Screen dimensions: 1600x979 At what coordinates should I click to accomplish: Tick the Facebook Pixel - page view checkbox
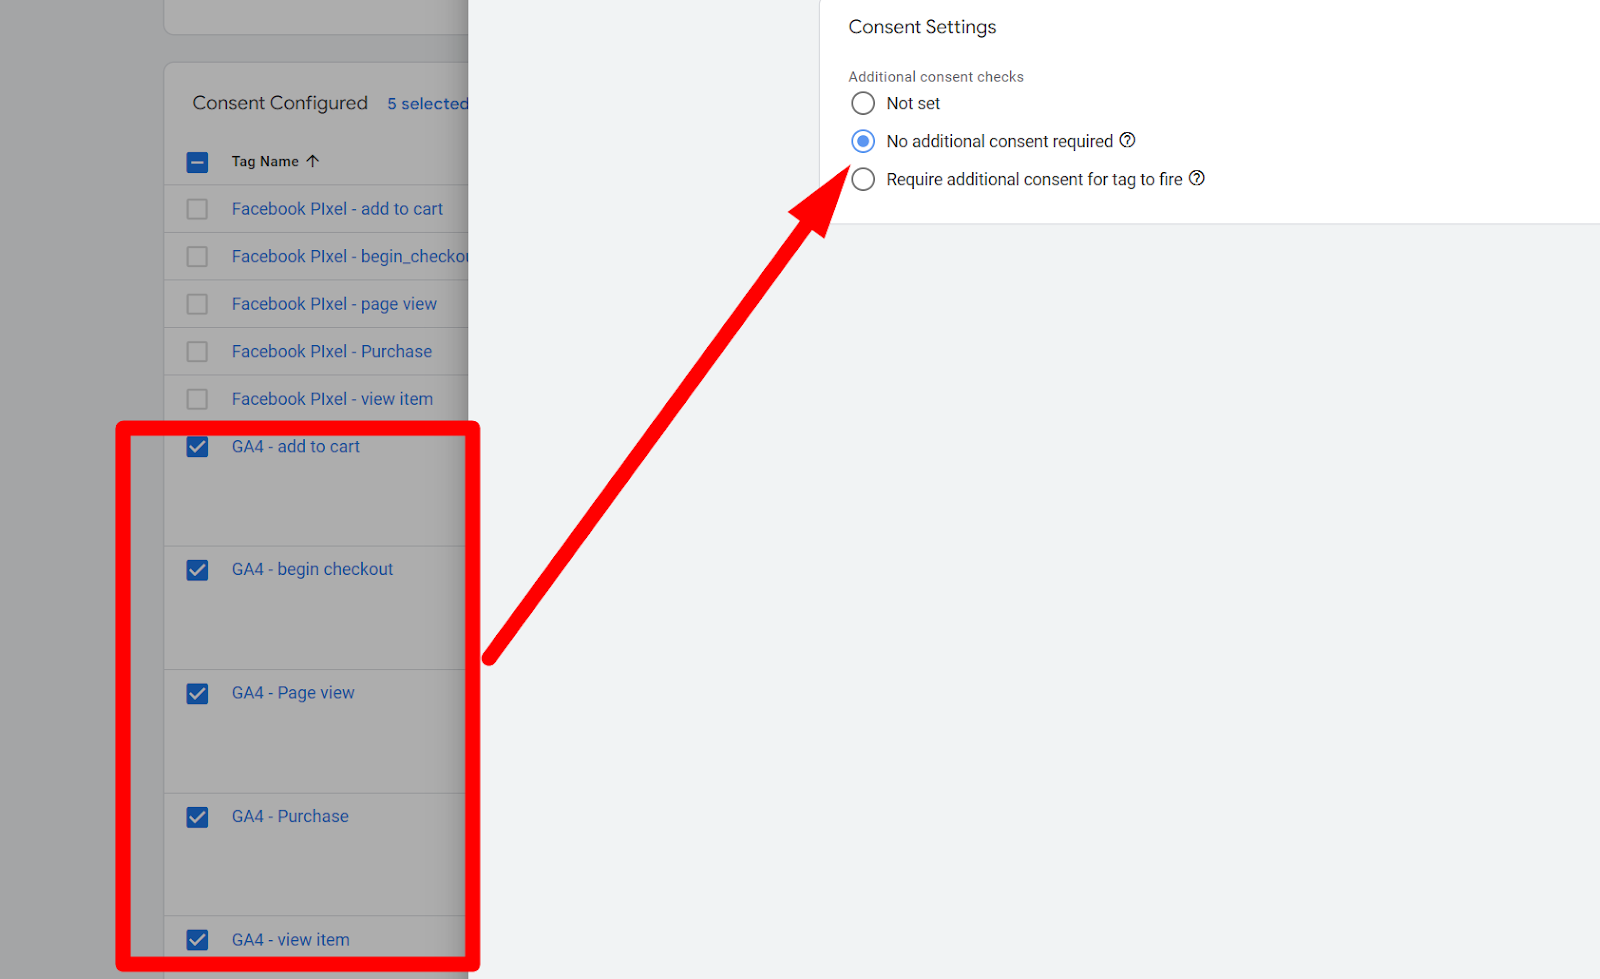pyautogui.click(x=198, y=304)
